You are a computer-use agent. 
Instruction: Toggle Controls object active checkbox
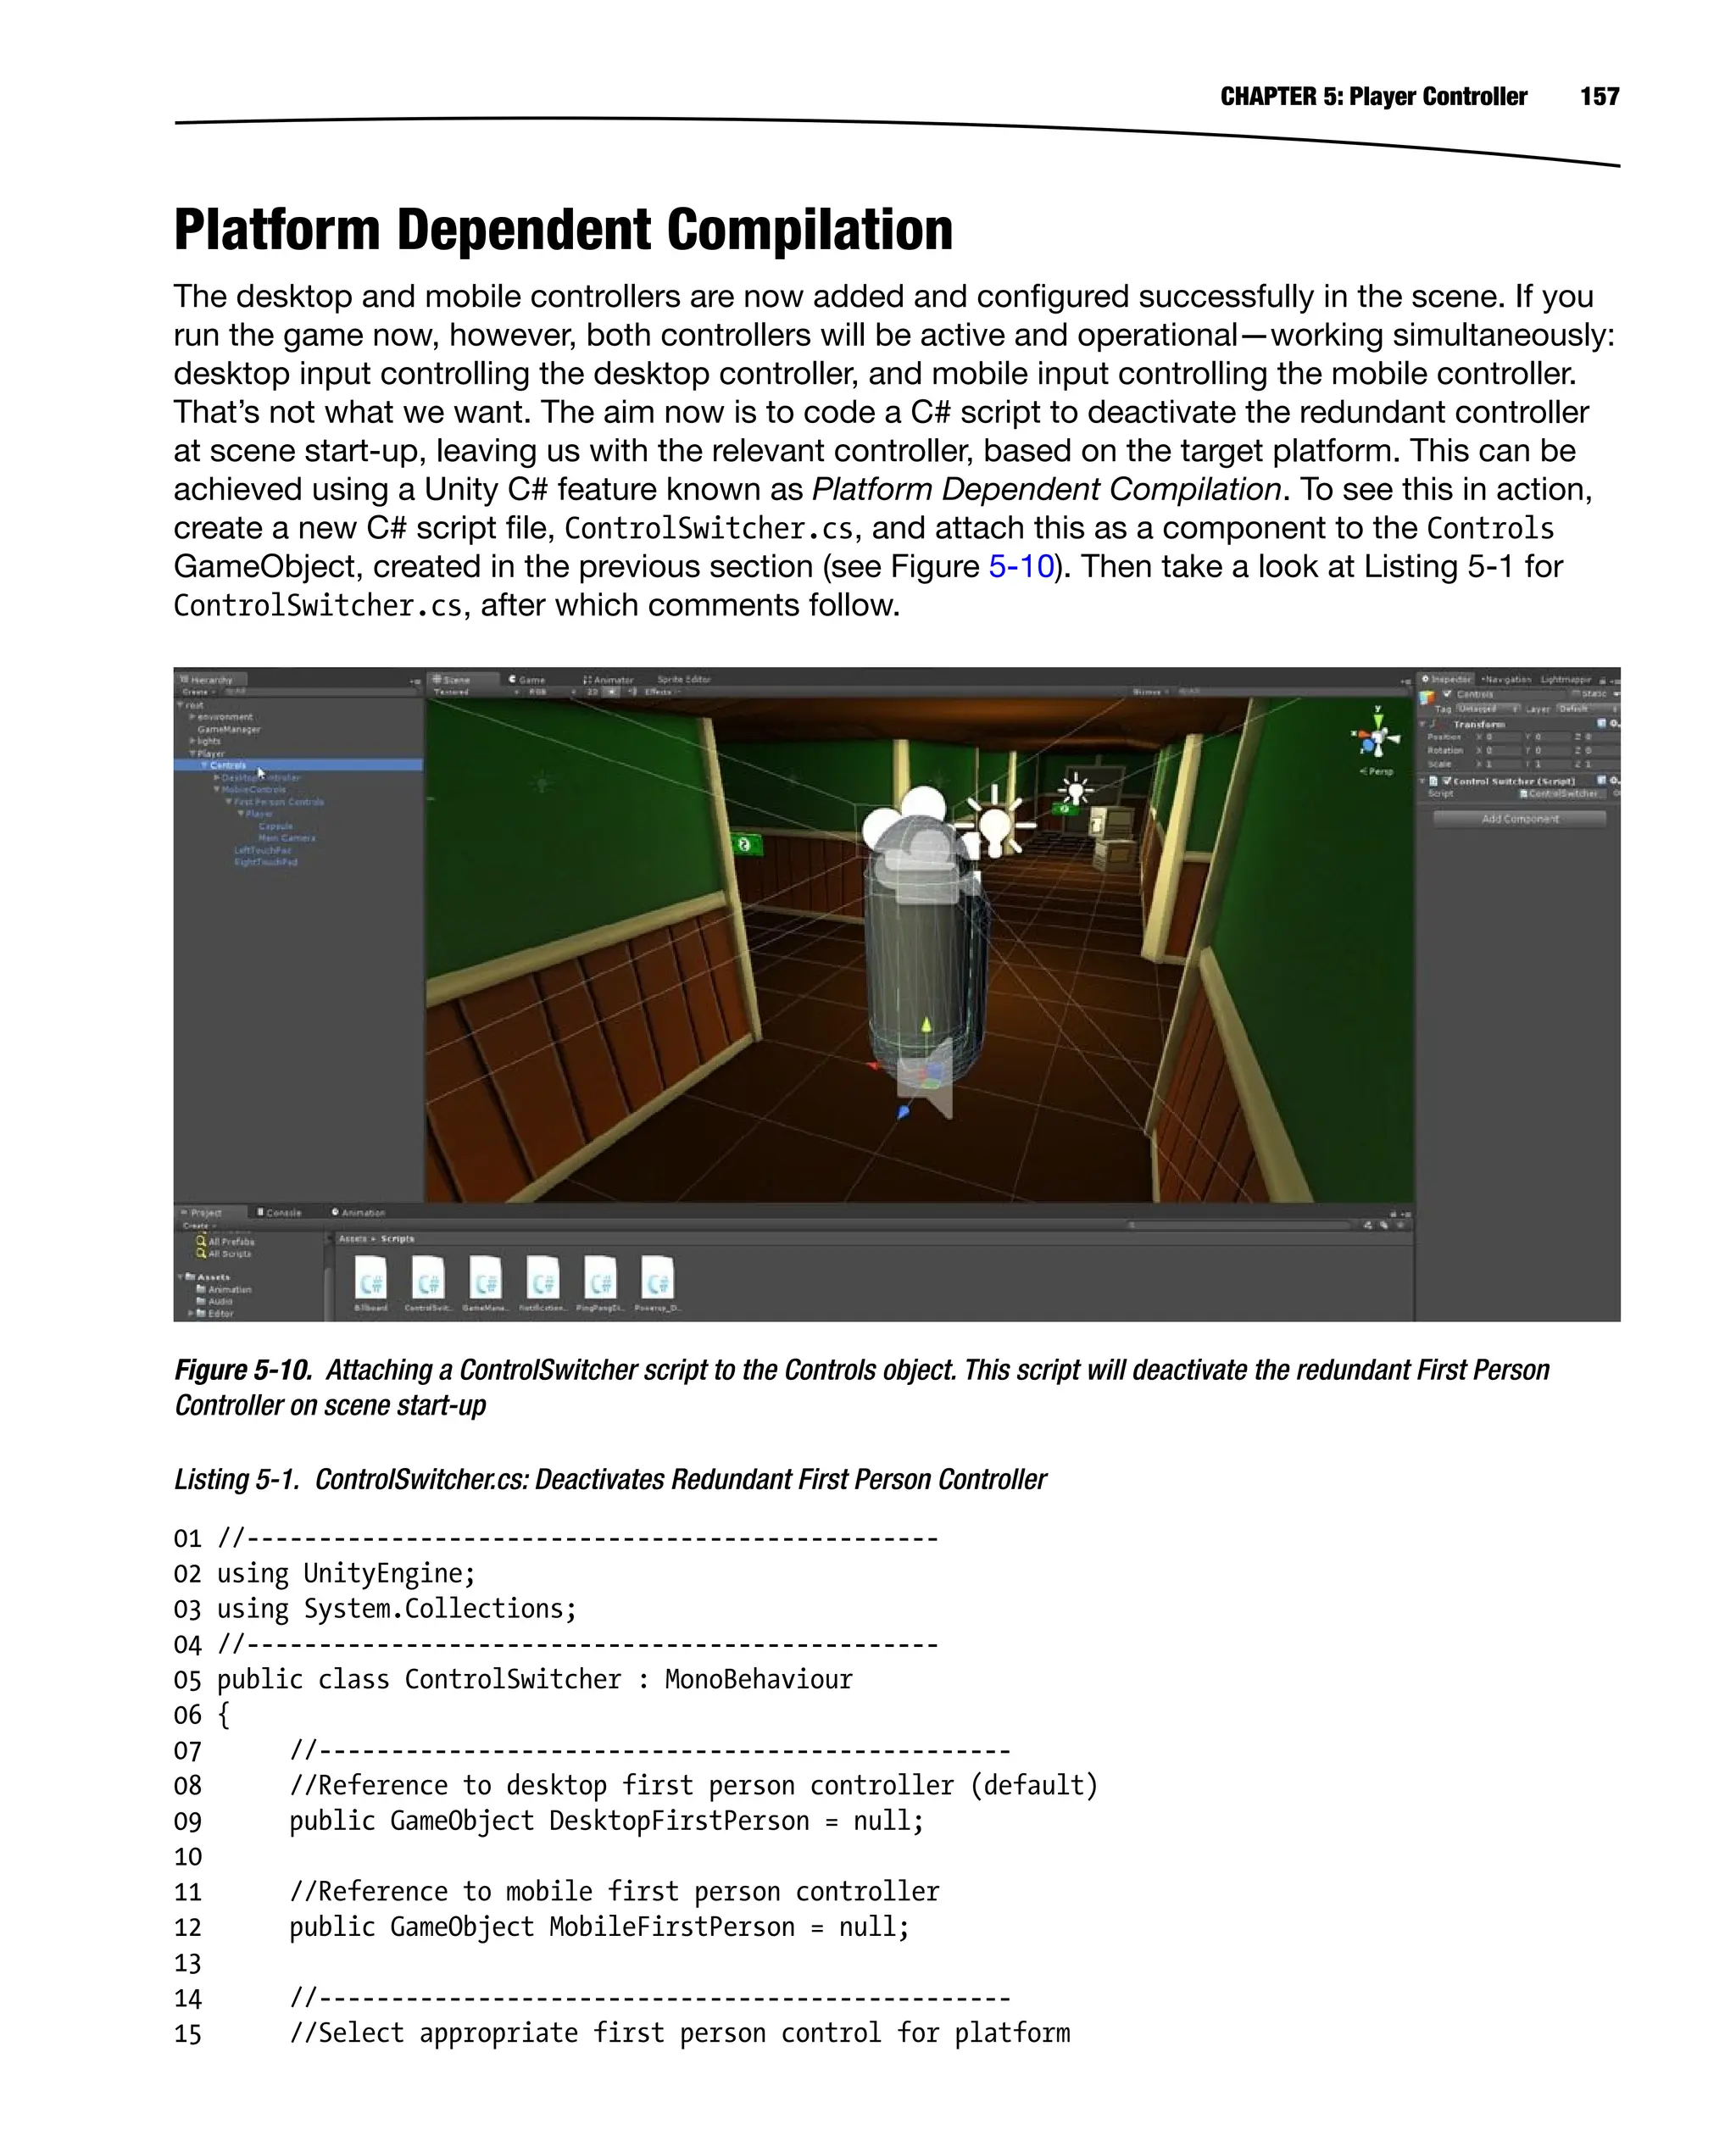point(1448,694)
